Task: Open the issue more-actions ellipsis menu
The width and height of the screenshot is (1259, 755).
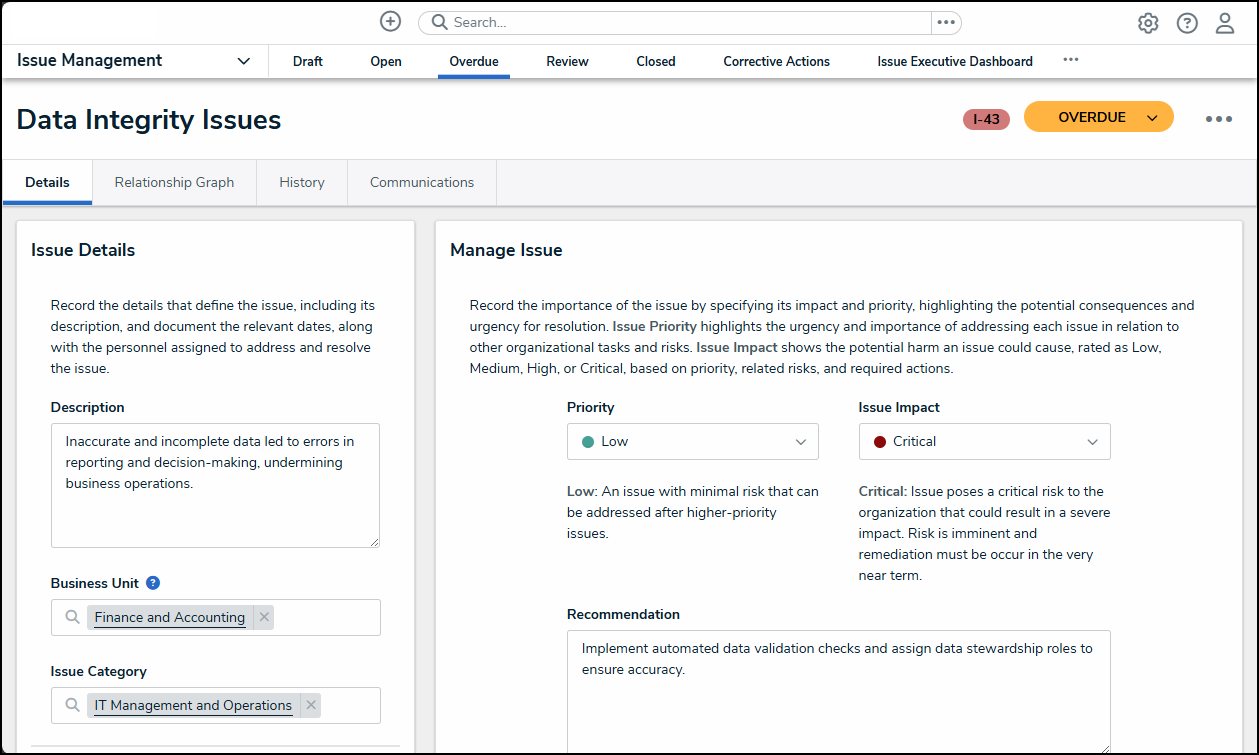Action: point(1218,119)
